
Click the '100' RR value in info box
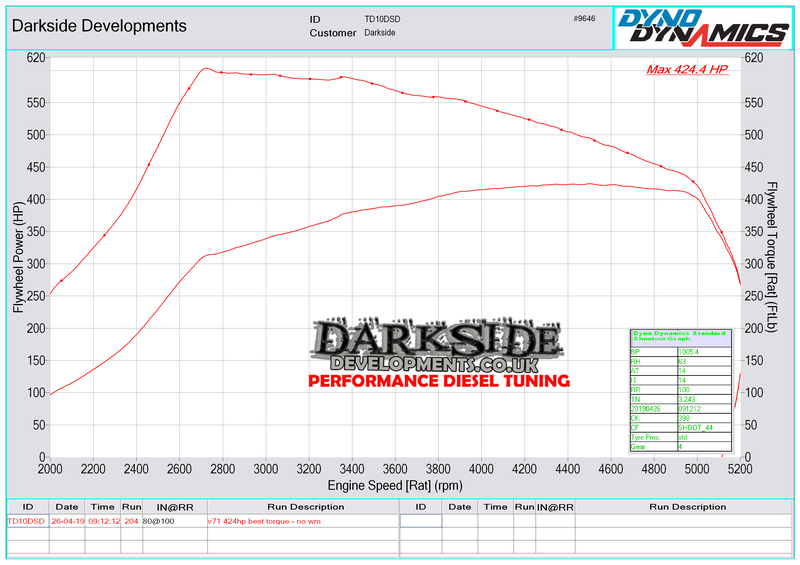coord(684,390)
